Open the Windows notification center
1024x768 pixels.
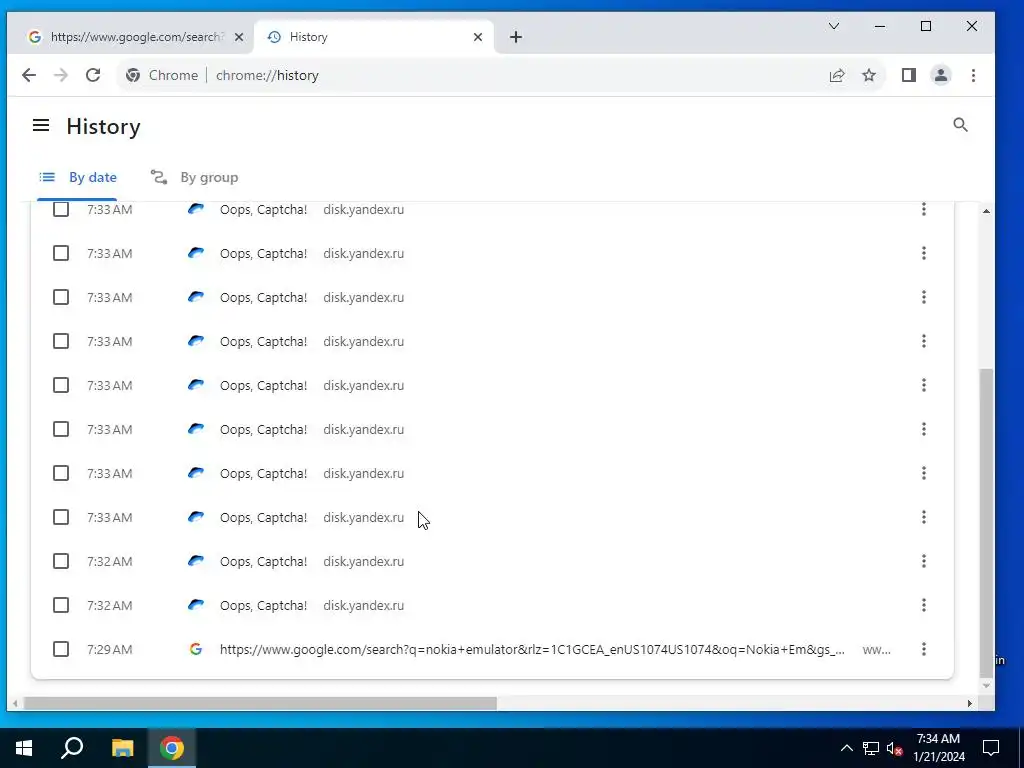[991, 748]
